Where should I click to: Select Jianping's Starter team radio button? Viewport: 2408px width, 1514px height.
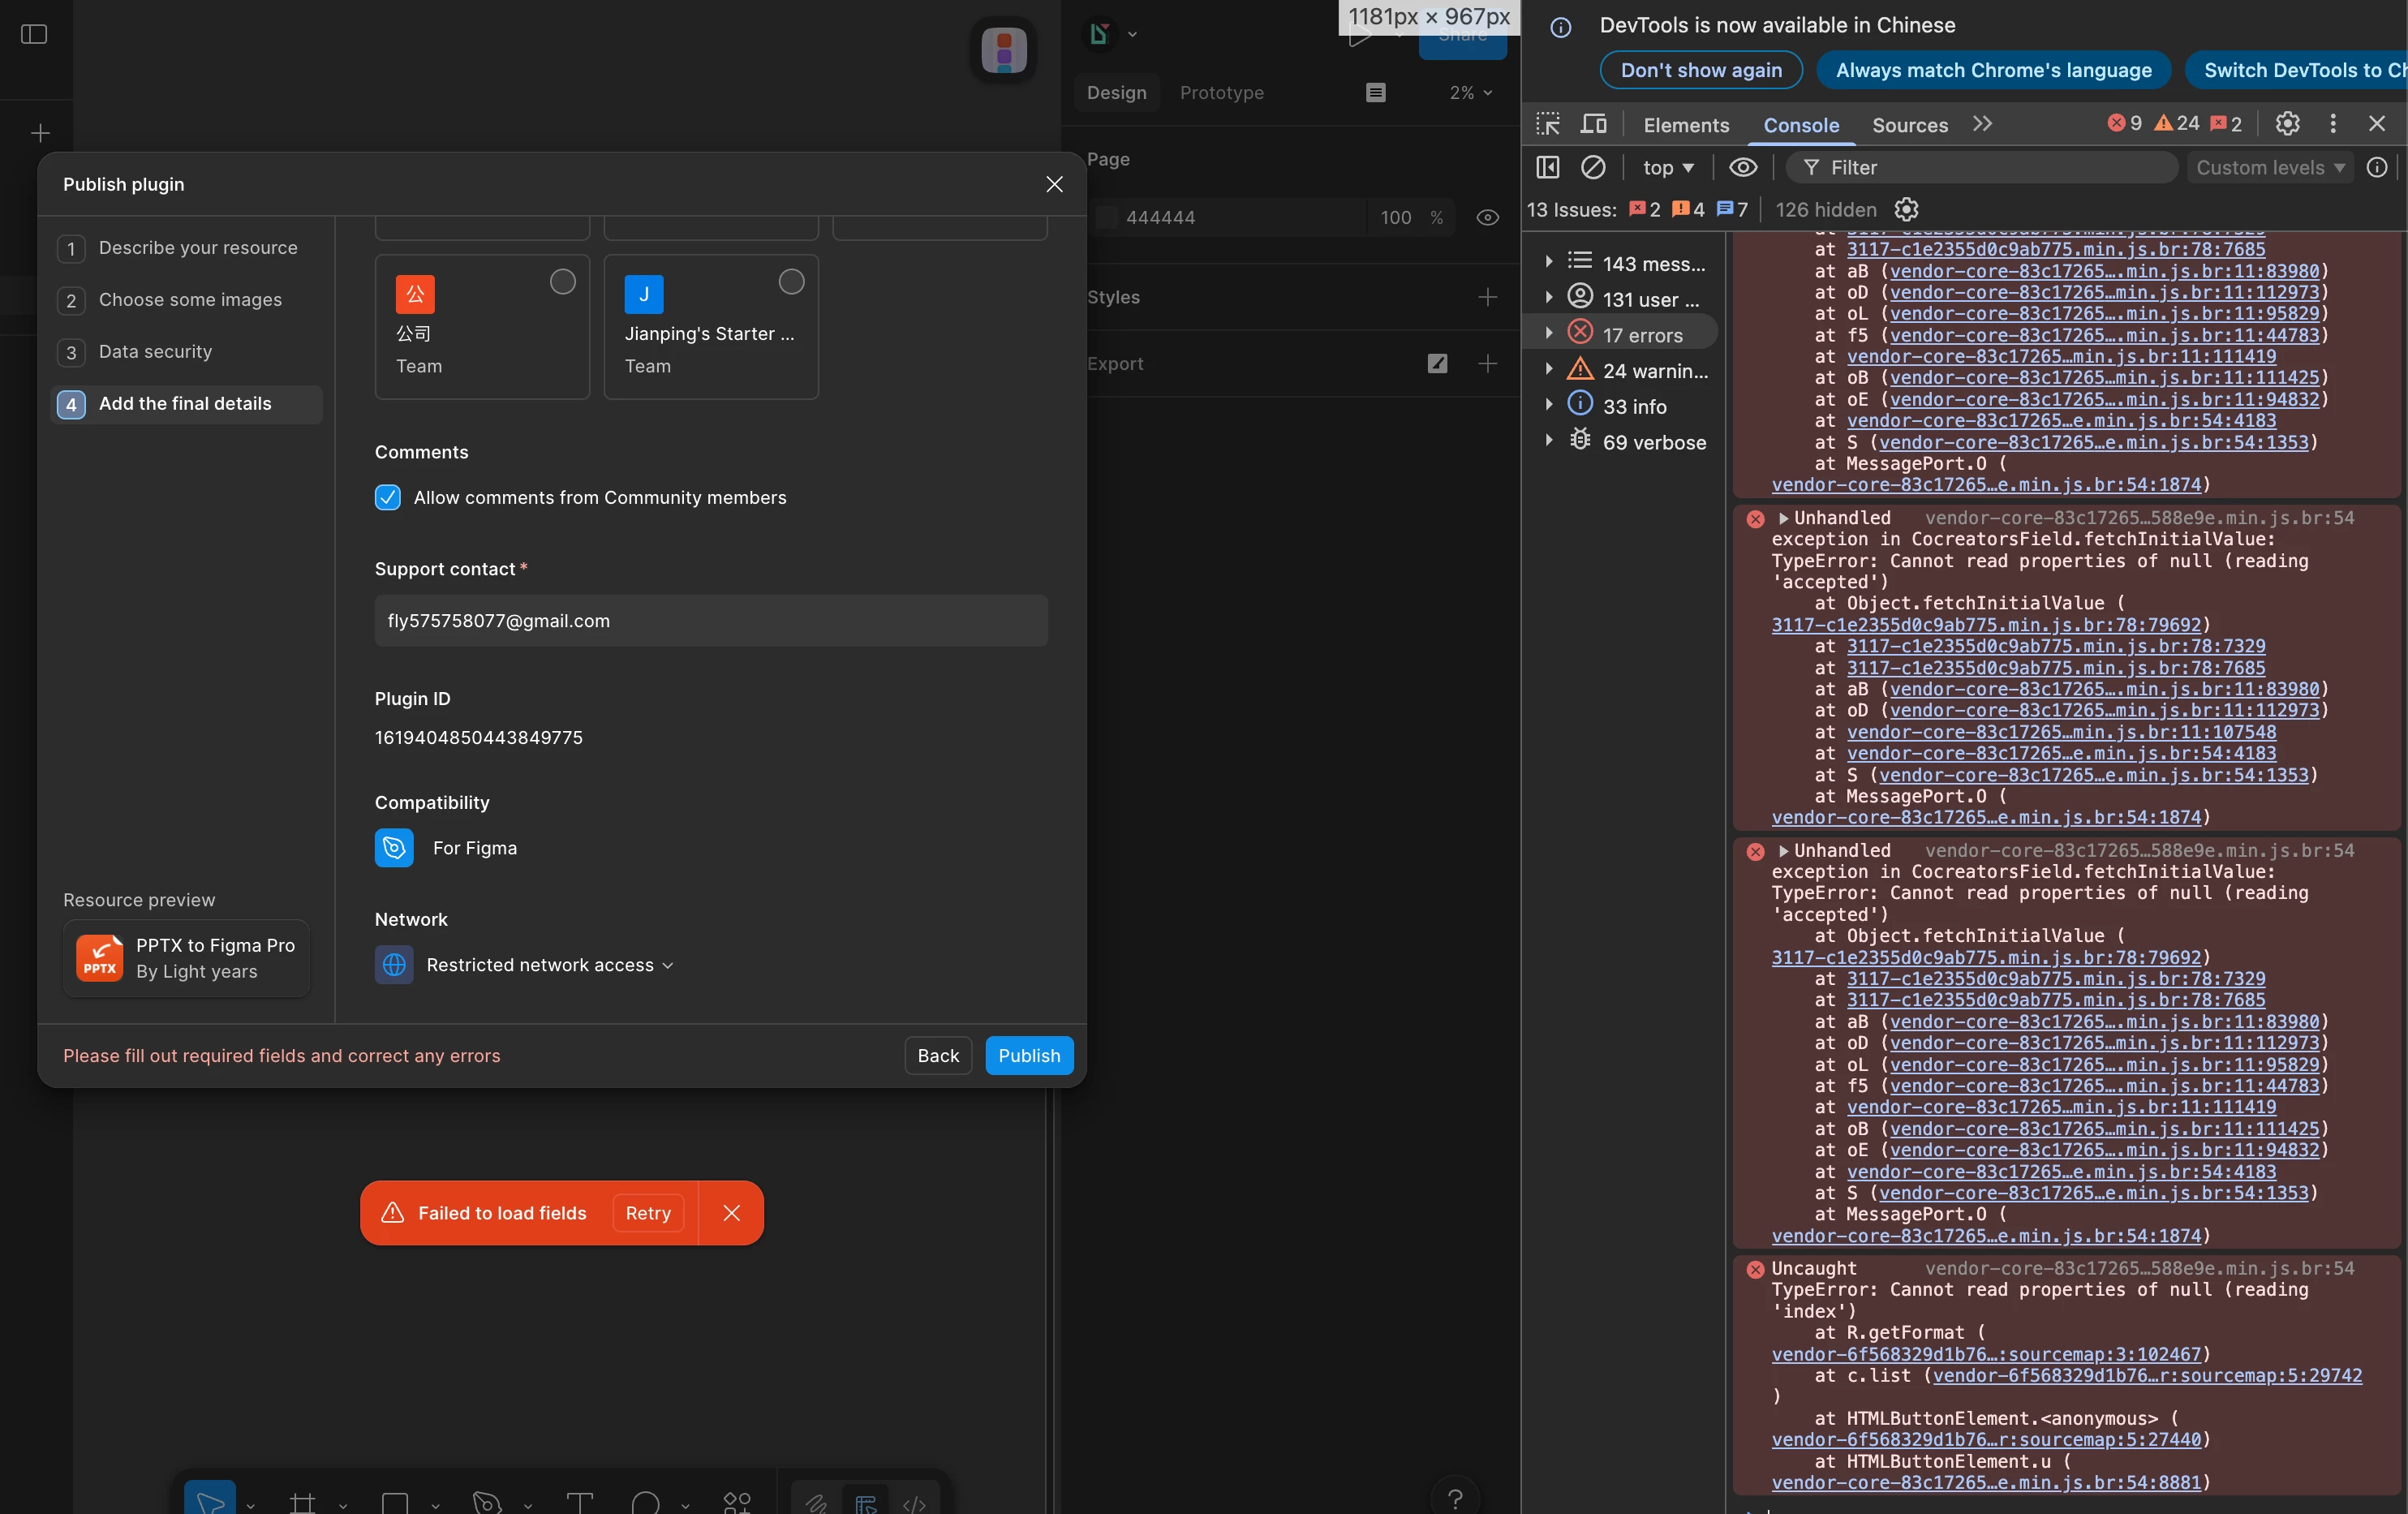791,283
